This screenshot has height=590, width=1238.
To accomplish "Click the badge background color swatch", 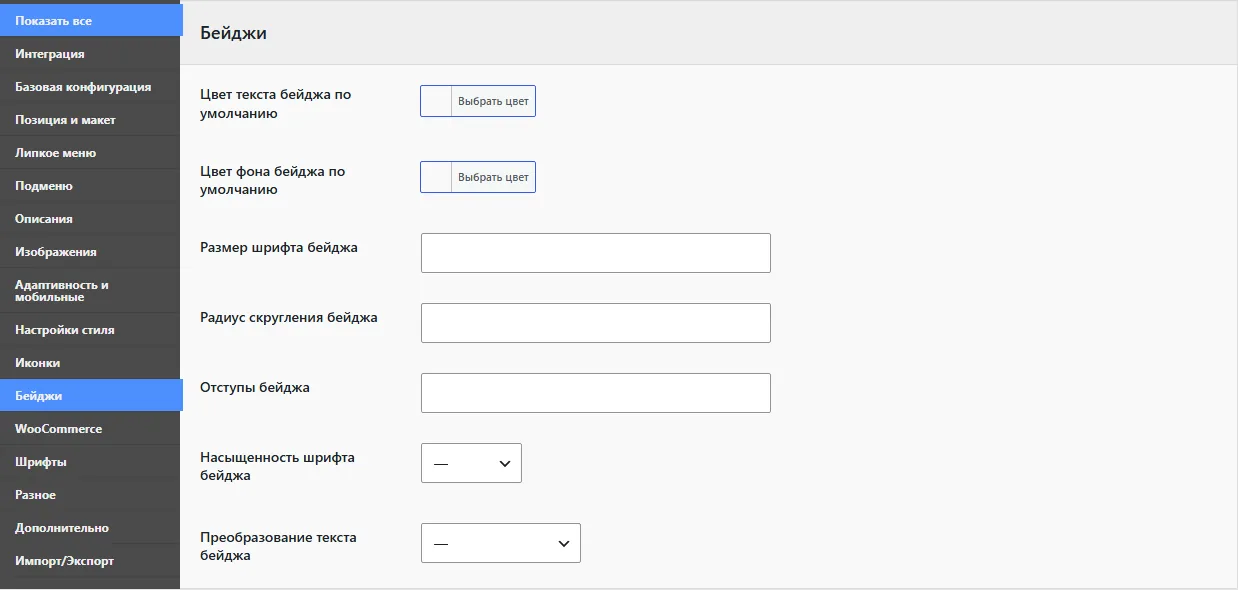I will [x=436, y=177].
